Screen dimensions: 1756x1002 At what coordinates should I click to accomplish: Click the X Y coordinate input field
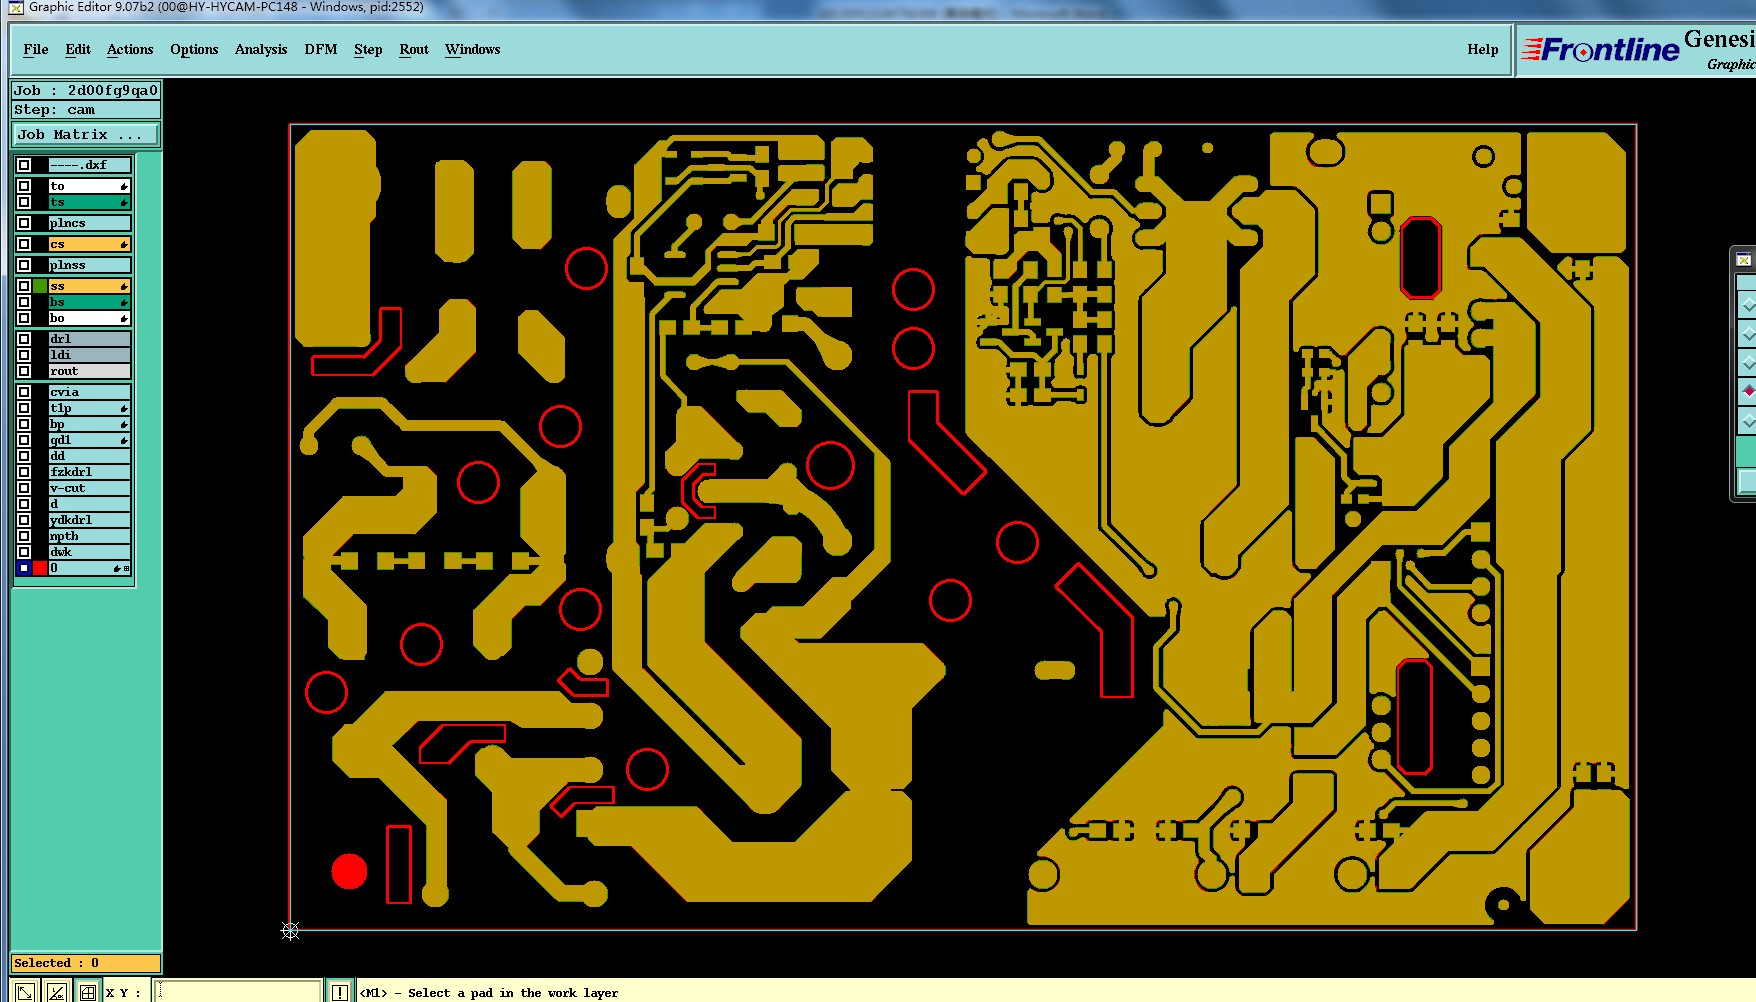[238, 992]
